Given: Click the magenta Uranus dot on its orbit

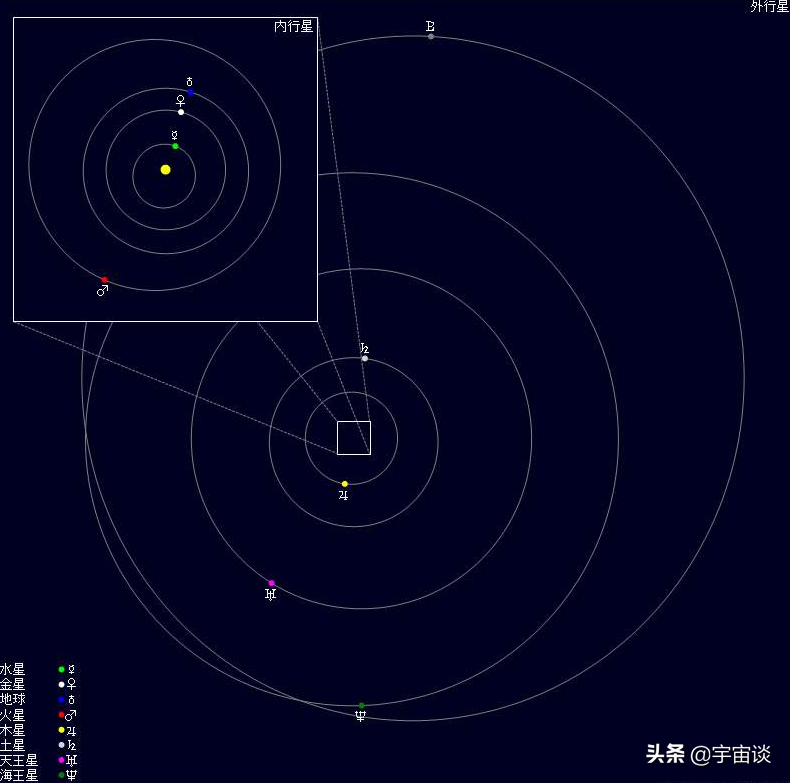Looking at the screenshot, I should click(x=271, y=583).
